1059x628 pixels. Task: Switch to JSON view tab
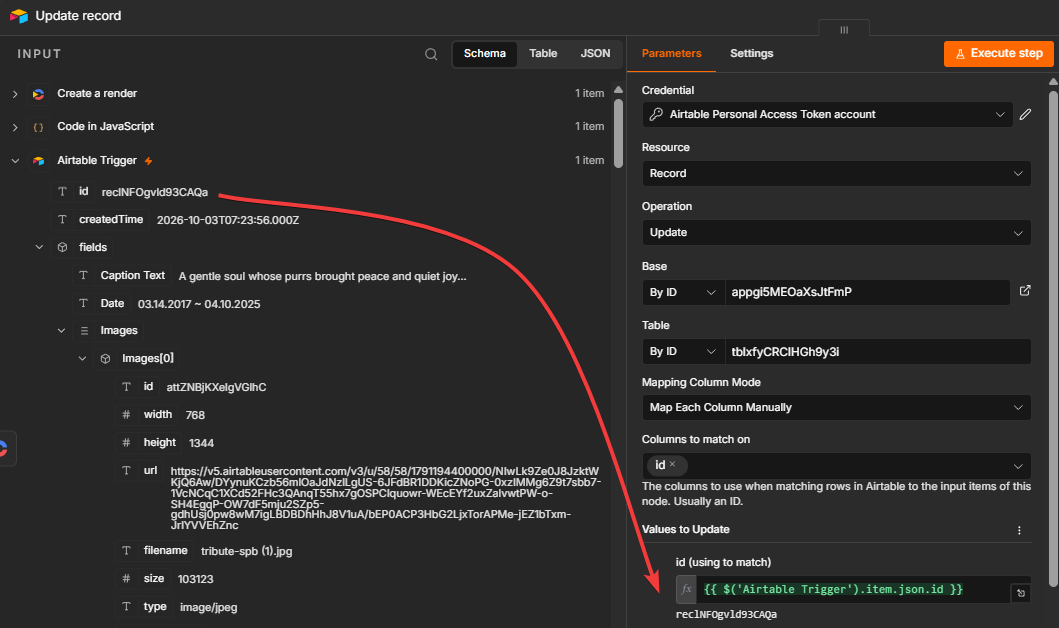pyautogui.click(x=595, y=53)
